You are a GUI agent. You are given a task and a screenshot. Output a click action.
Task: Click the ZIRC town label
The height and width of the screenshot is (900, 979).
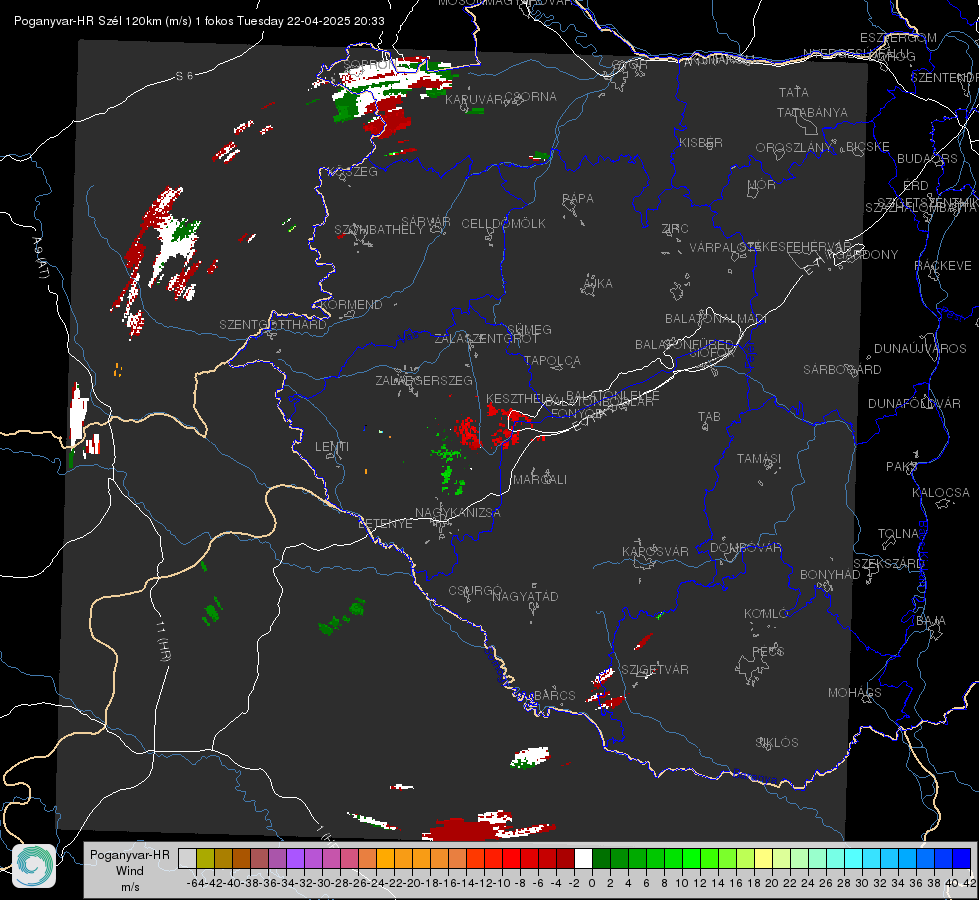point(675,229)
